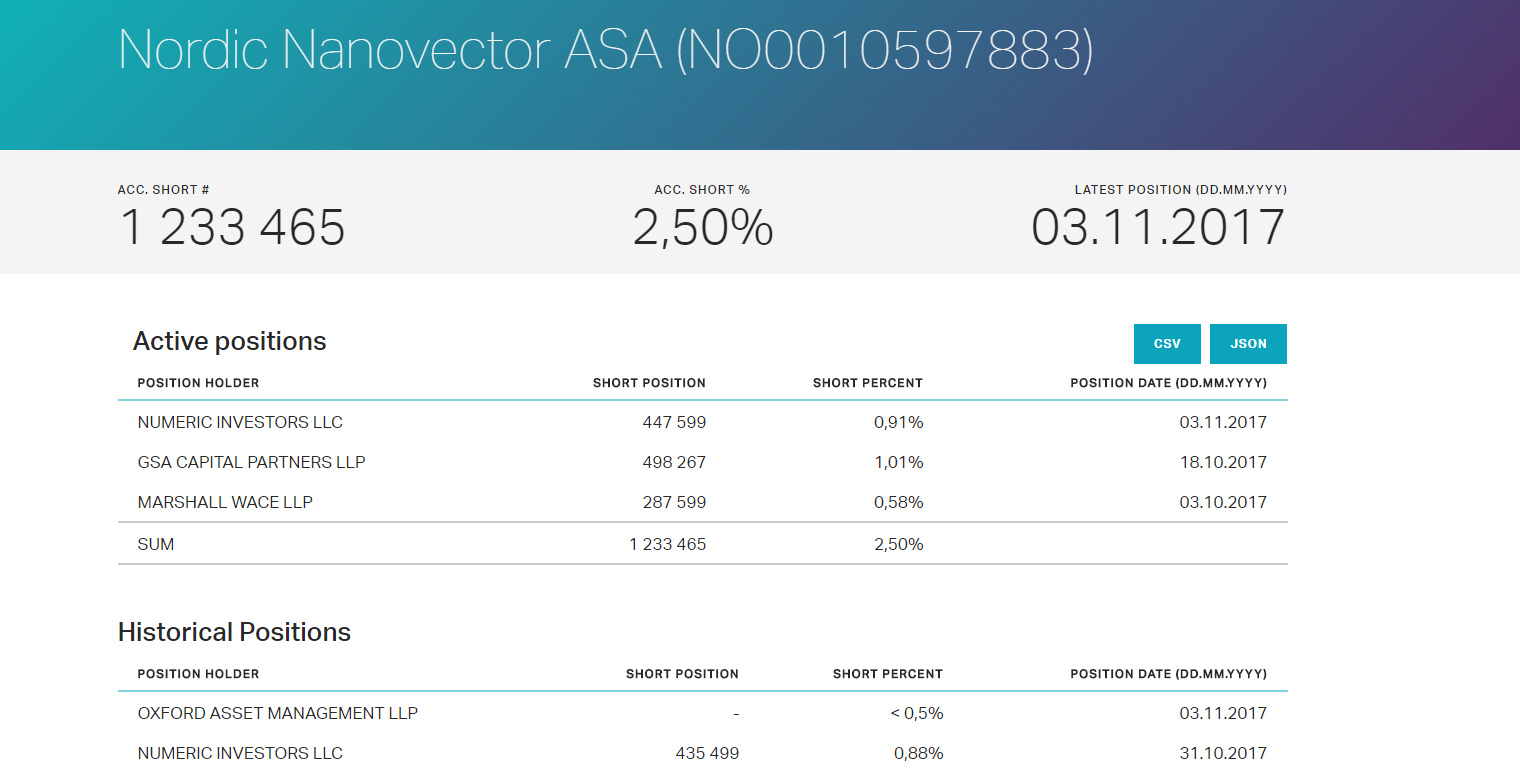Image resolution: width=1520 pixels, height=777 pixels.
Task: Download active positions as CSV
Action: [x=1167, y=344]
